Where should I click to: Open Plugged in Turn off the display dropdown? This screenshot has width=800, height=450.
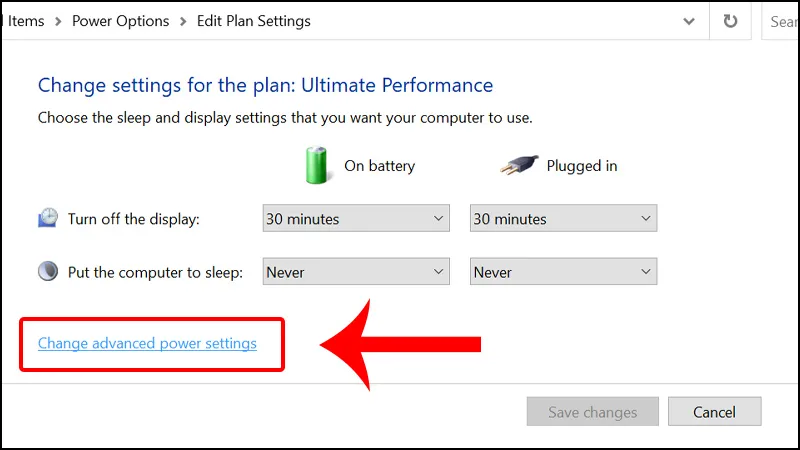[563, 219]
